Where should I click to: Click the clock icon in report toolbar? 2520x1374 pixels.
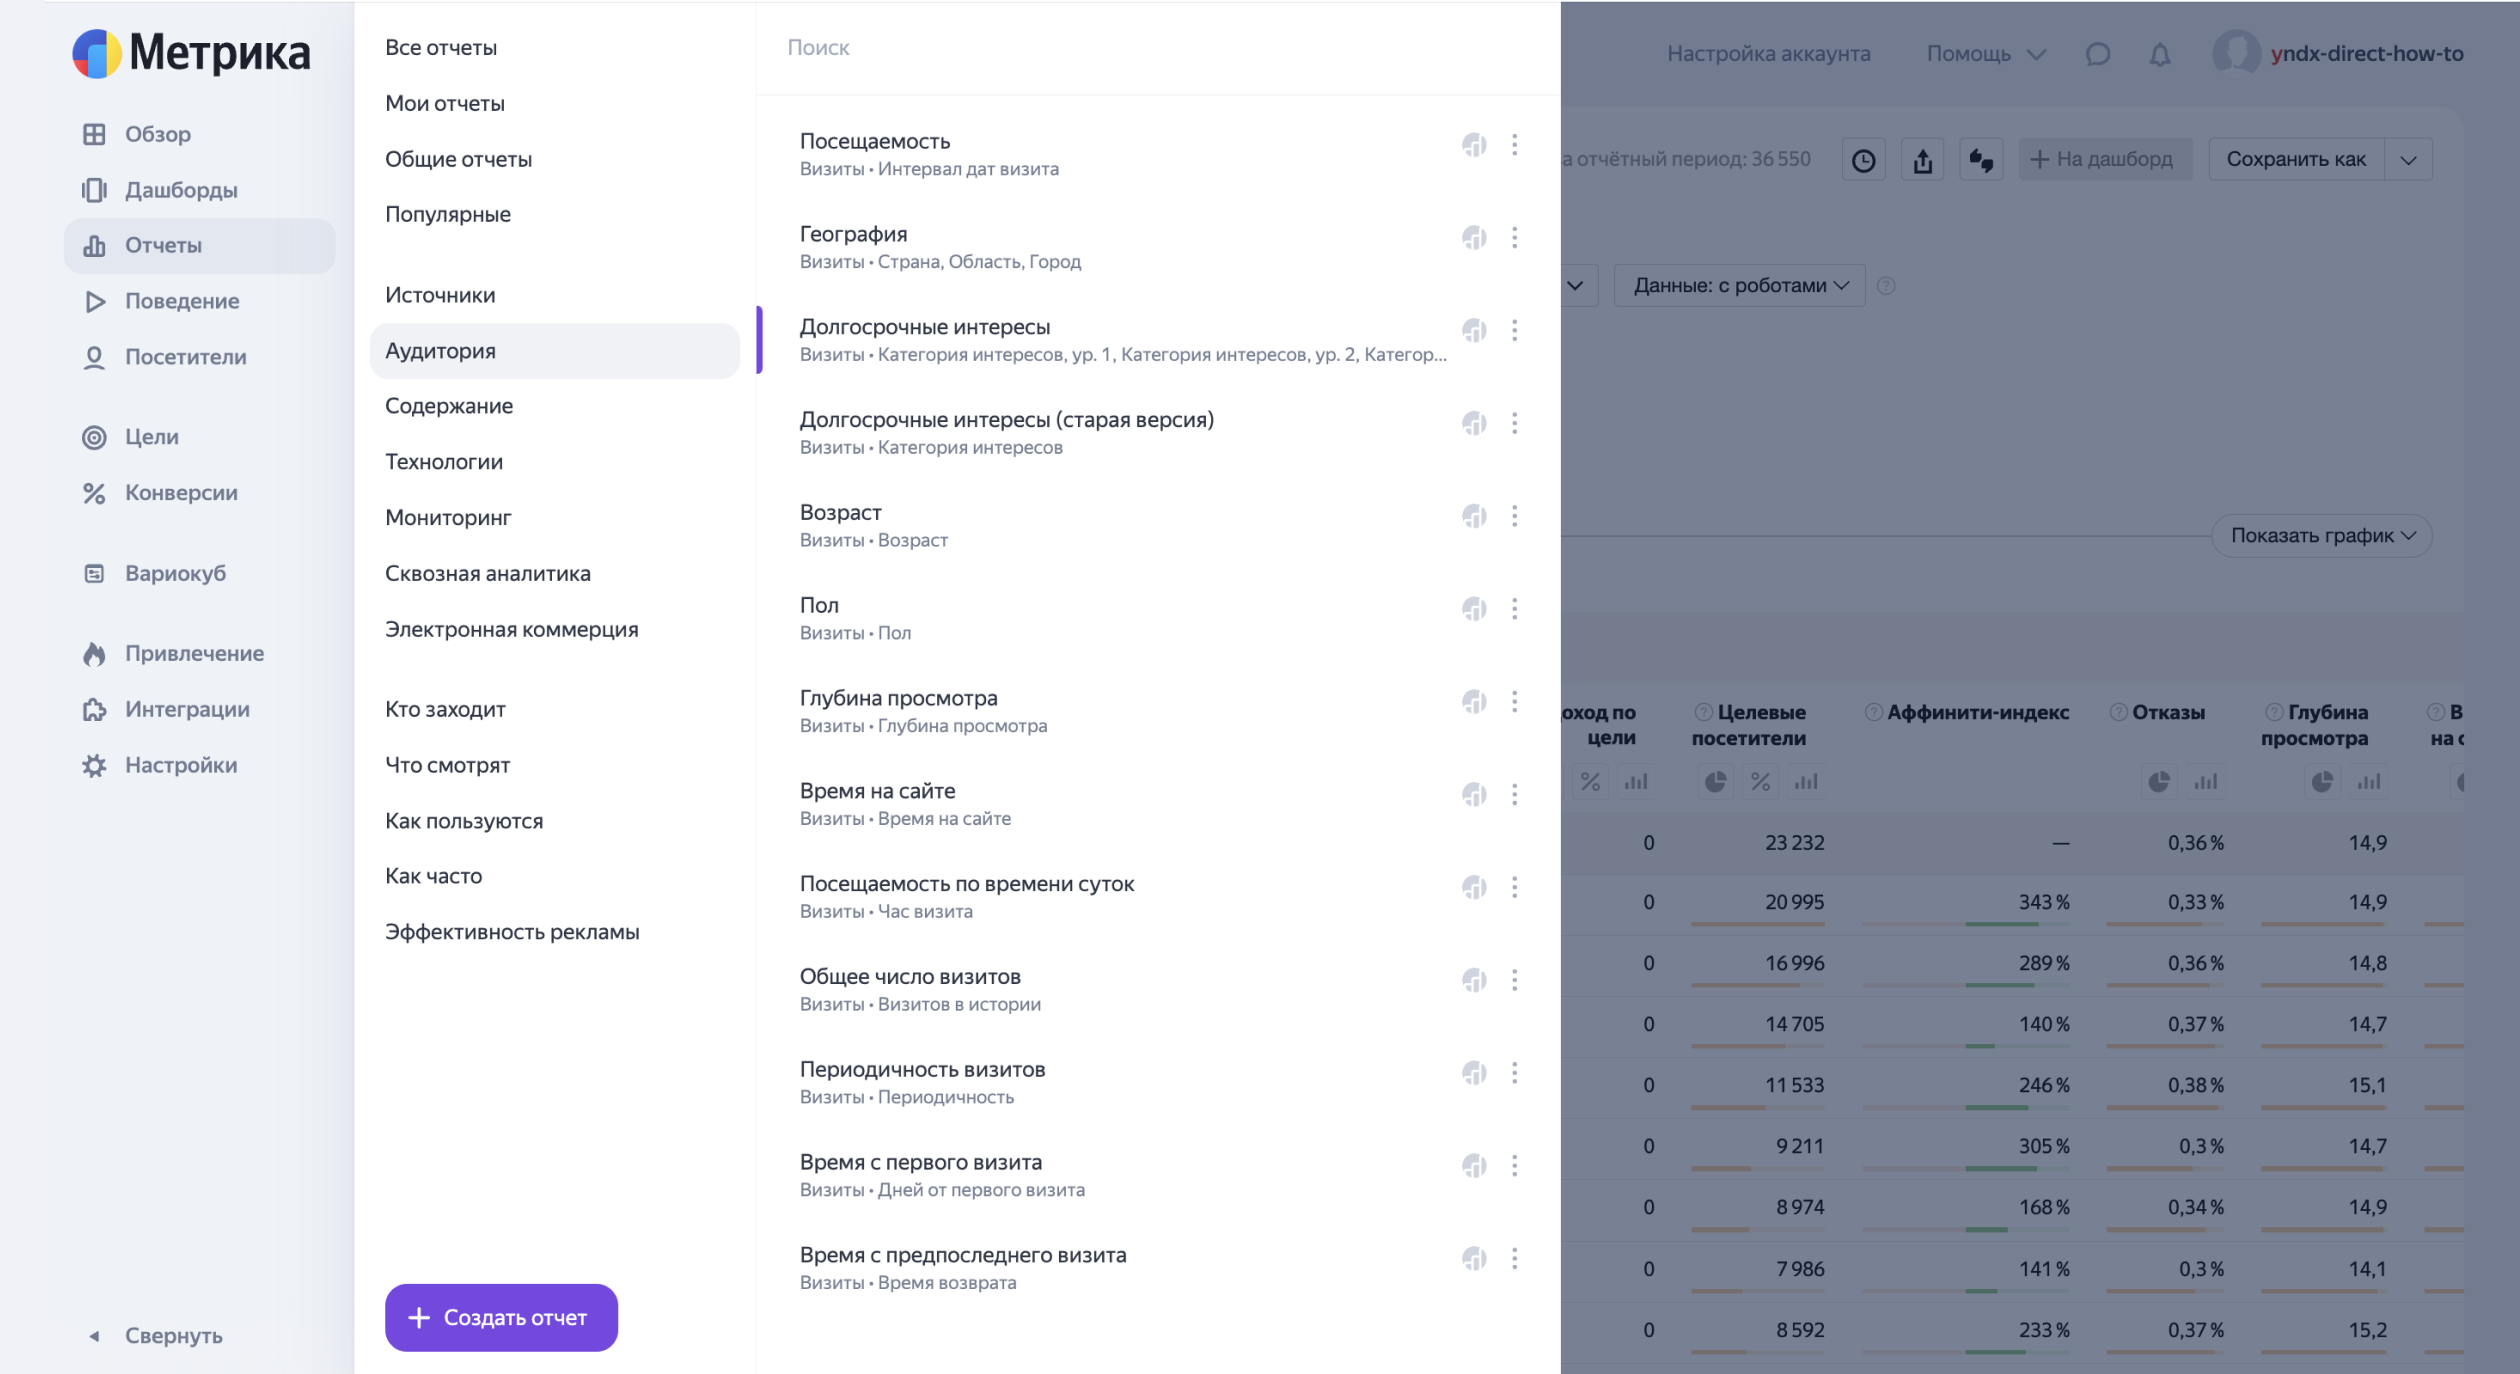[1863, 160]
